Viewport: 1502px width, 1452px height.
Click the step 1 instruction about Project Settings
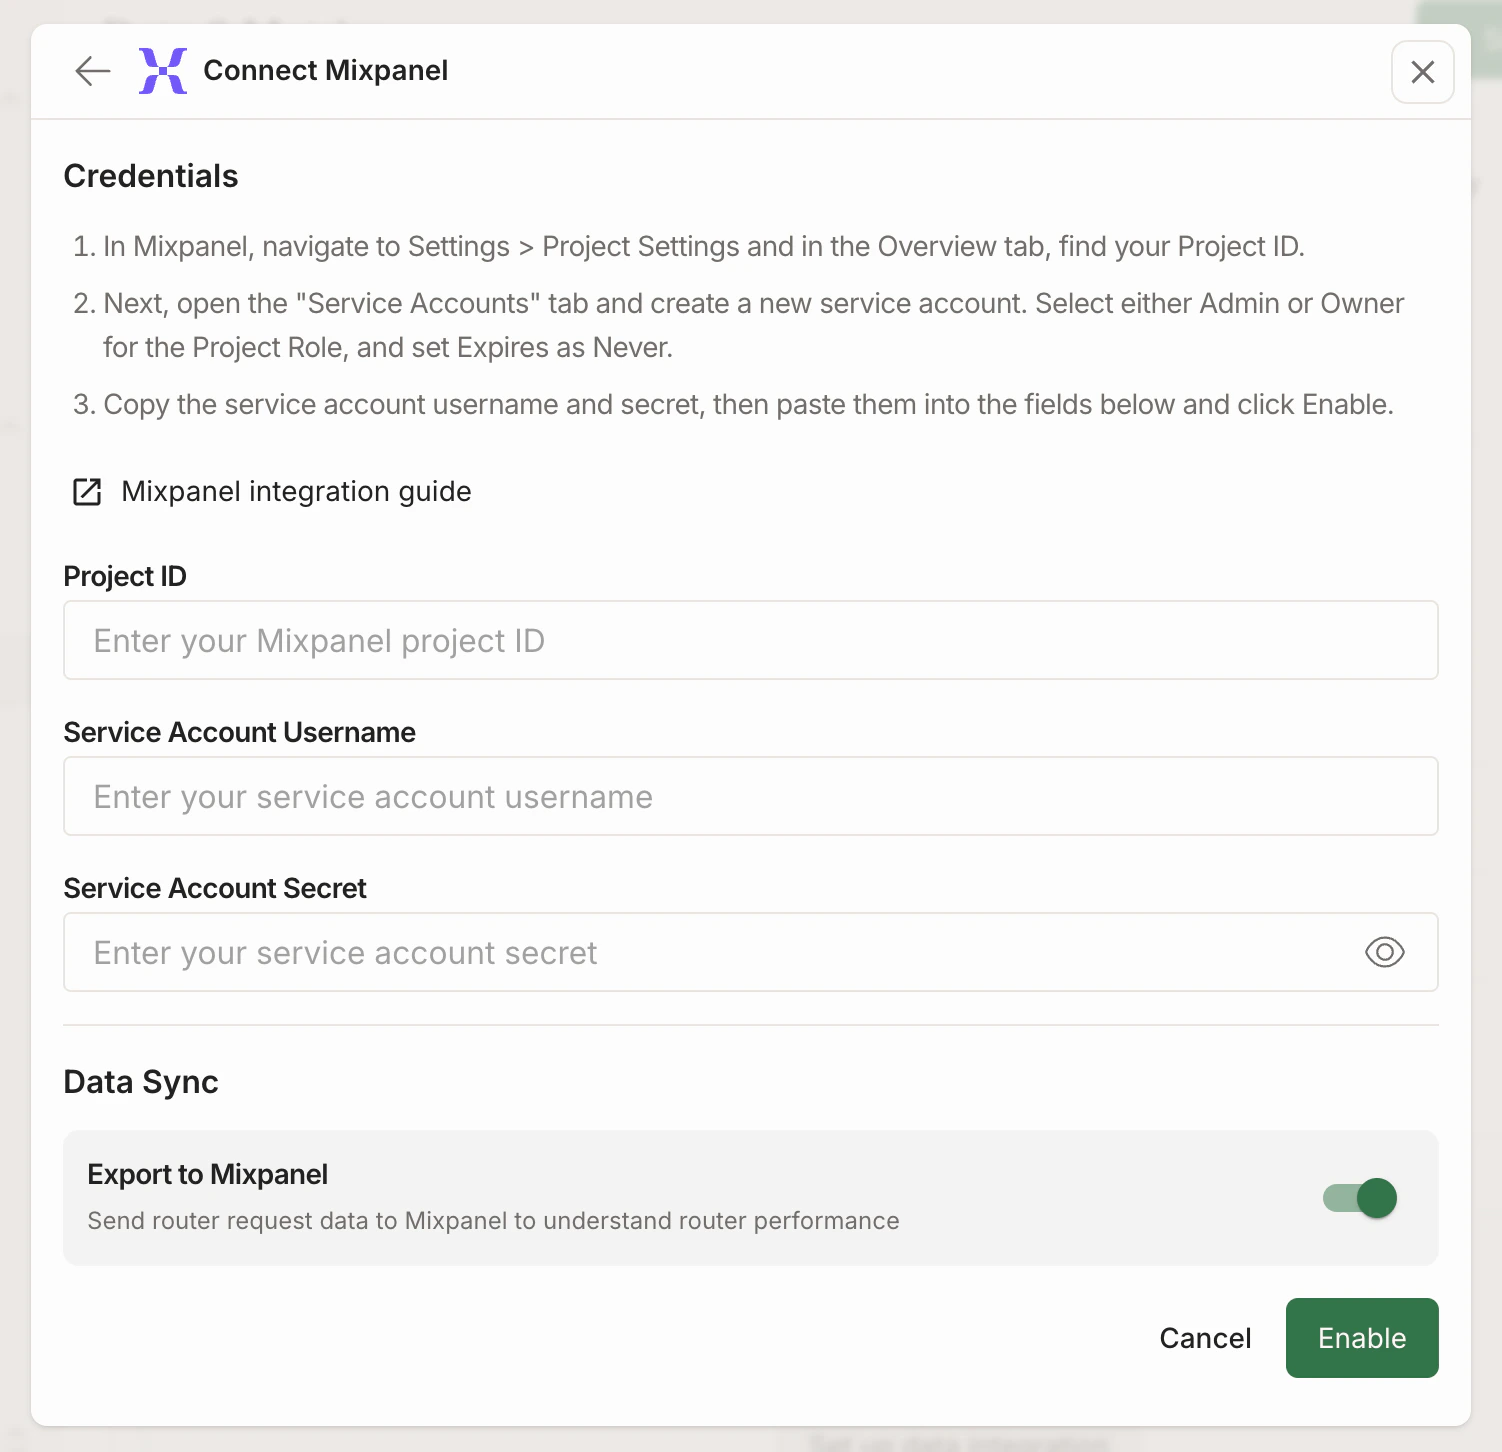704,247
